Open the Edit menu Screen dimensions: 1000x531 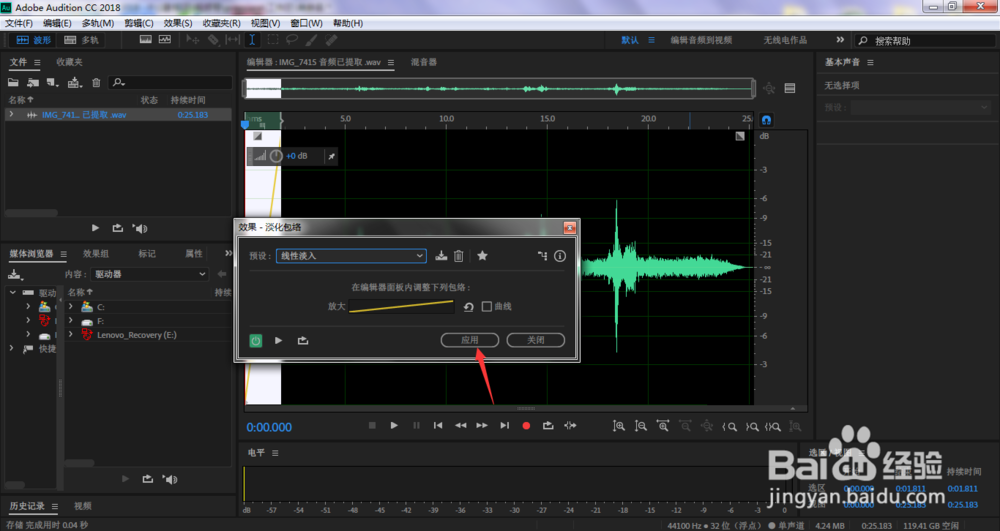point(57,23)
